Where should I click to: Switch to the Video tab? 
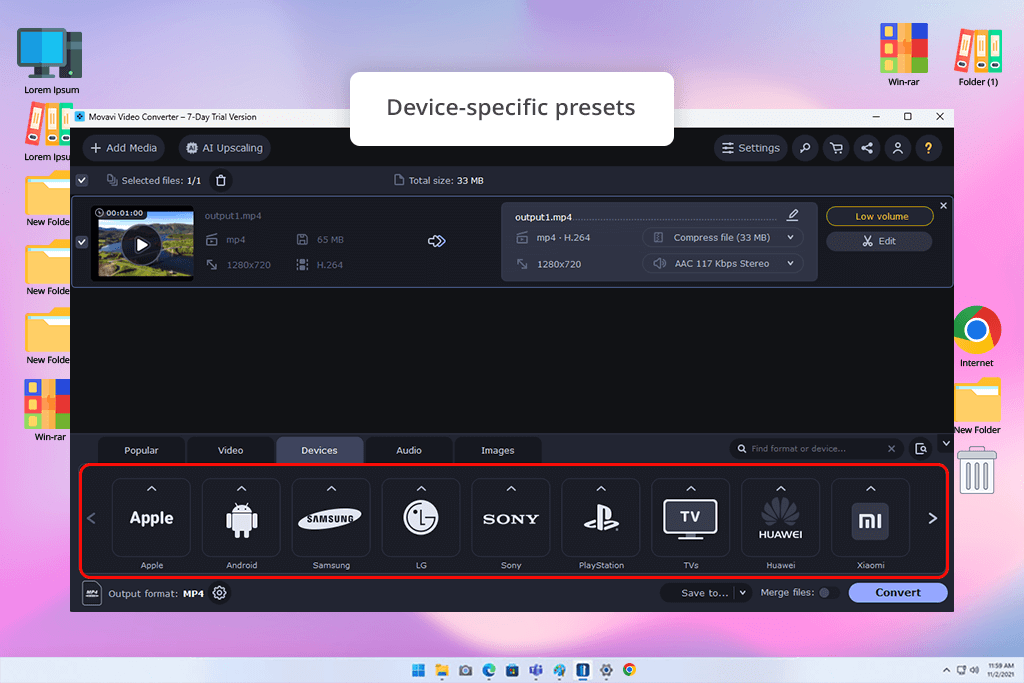230,450
